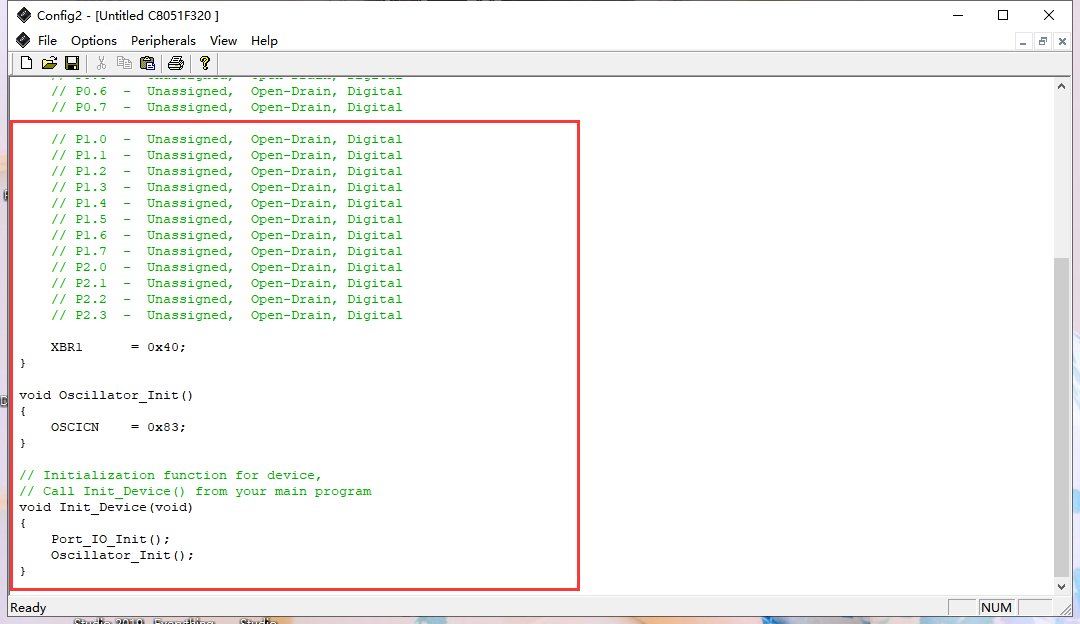The image size is (1080, 624).
Task: Click the Copy icon on the toolbar
Action: 124,62
